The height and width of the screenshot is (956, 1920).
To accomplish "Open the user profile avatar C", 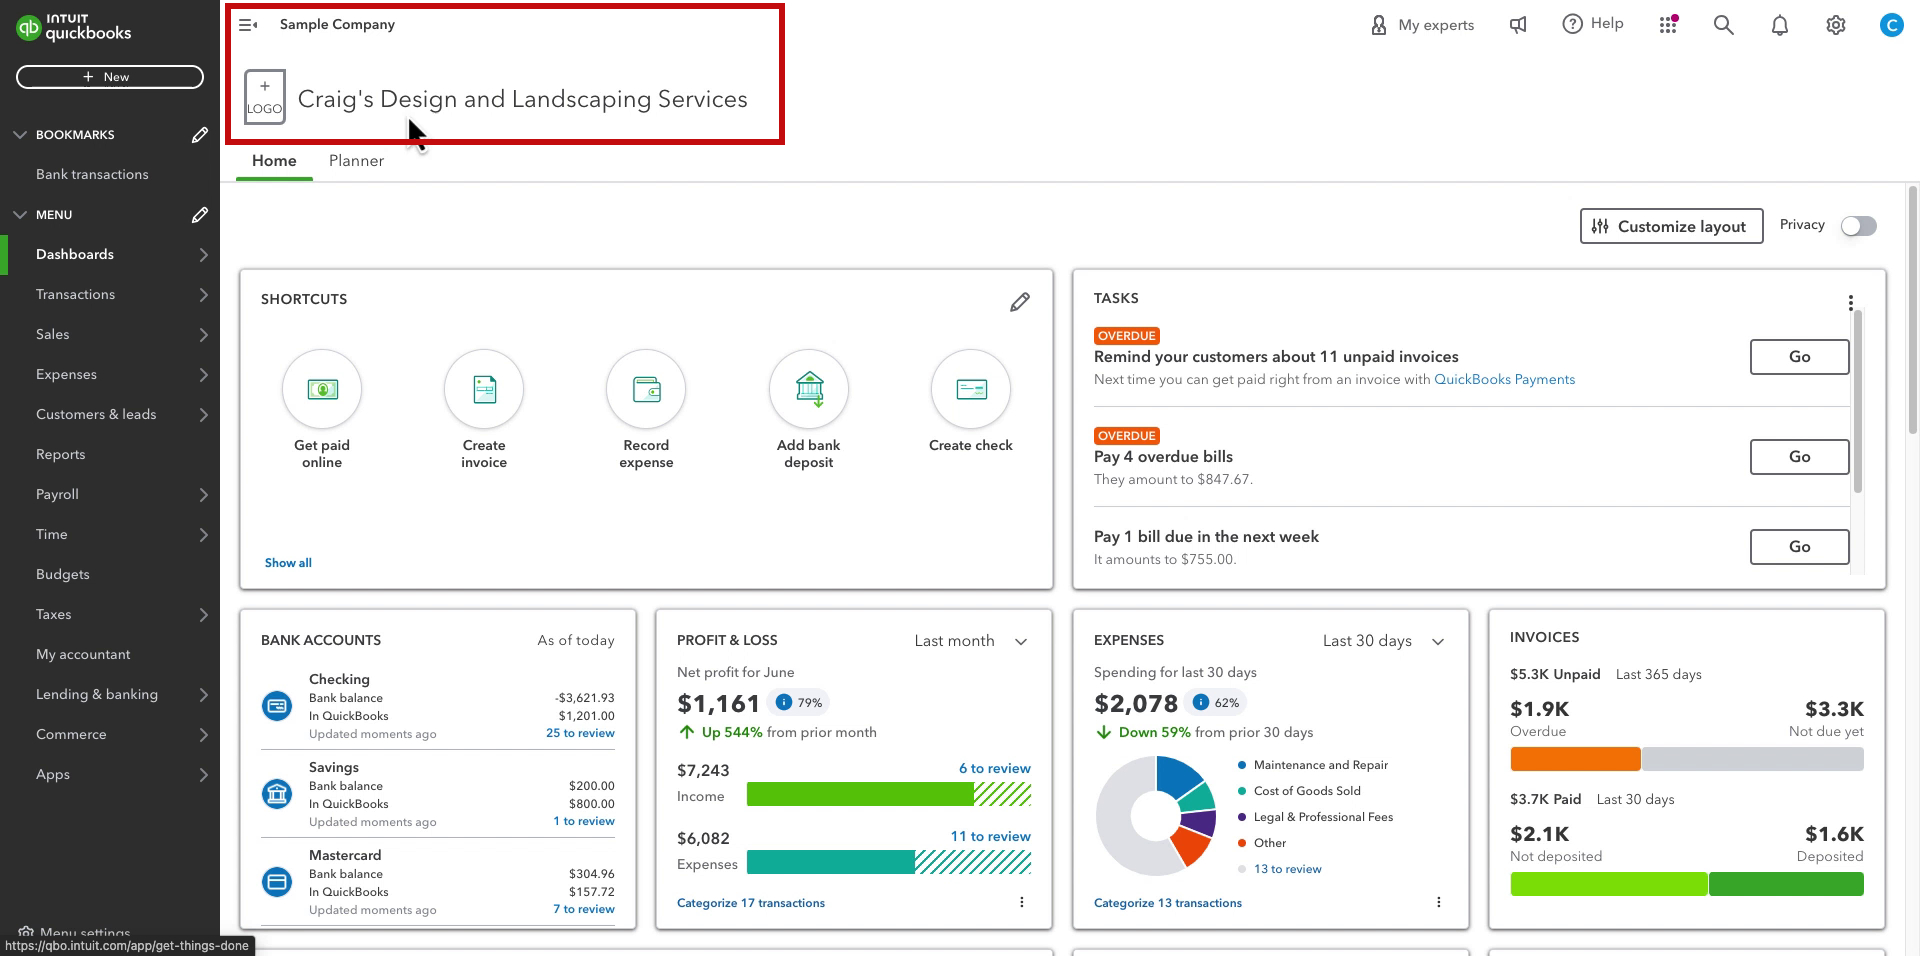I will click(1891, 25).
